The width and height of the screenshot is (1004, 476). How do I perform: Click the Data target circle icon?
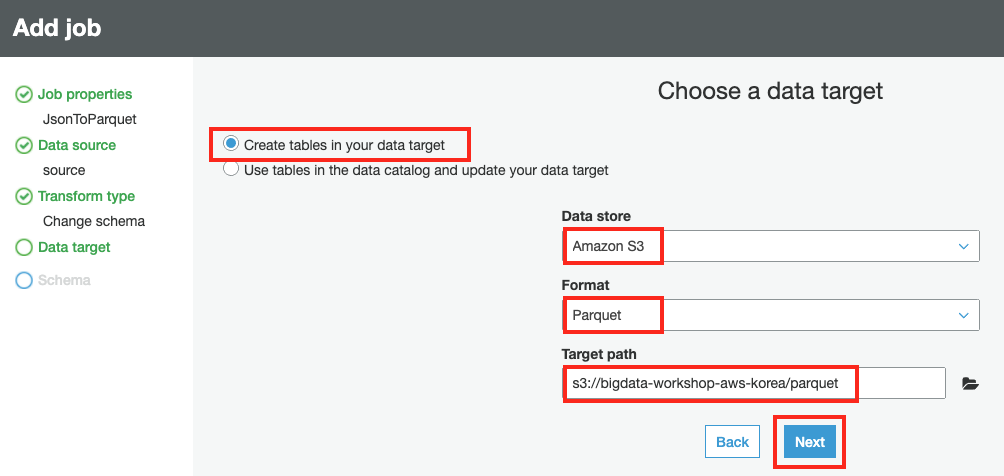[24, 248]
